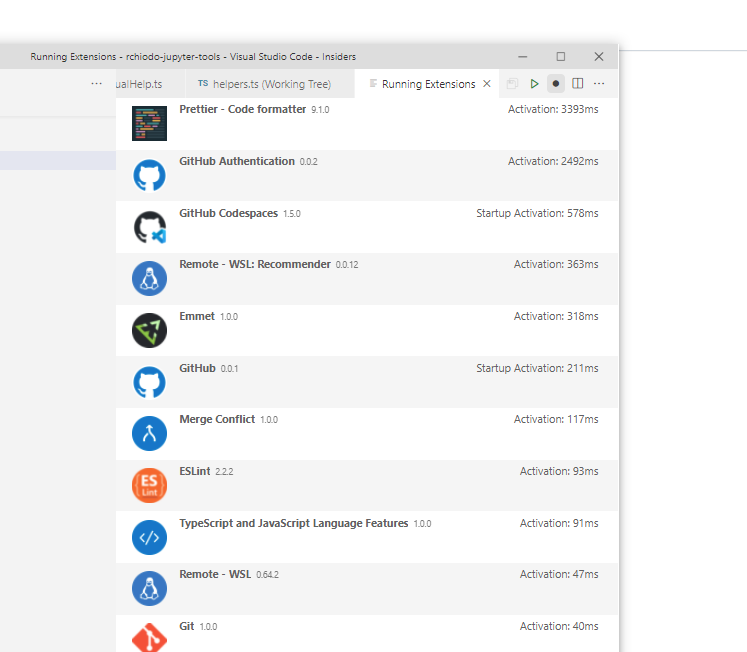Viewport: 747px width, 652px height.
Task: Click the VS Code window title text
Action: click(193, 57)
